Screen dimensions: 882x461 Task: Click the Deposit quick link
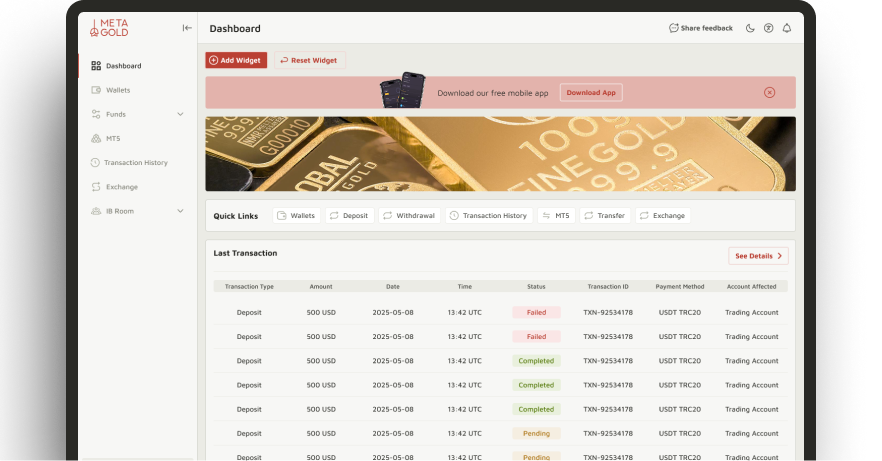coord(348,215)
